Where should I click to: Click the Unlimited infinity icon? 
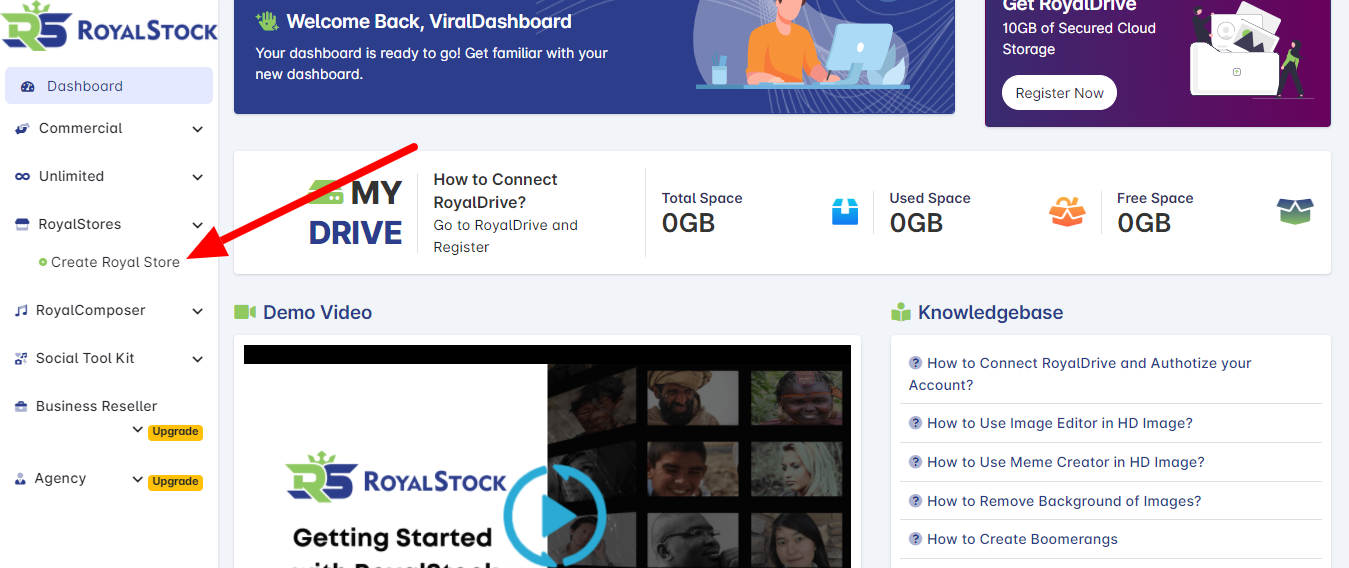point(22,177)
